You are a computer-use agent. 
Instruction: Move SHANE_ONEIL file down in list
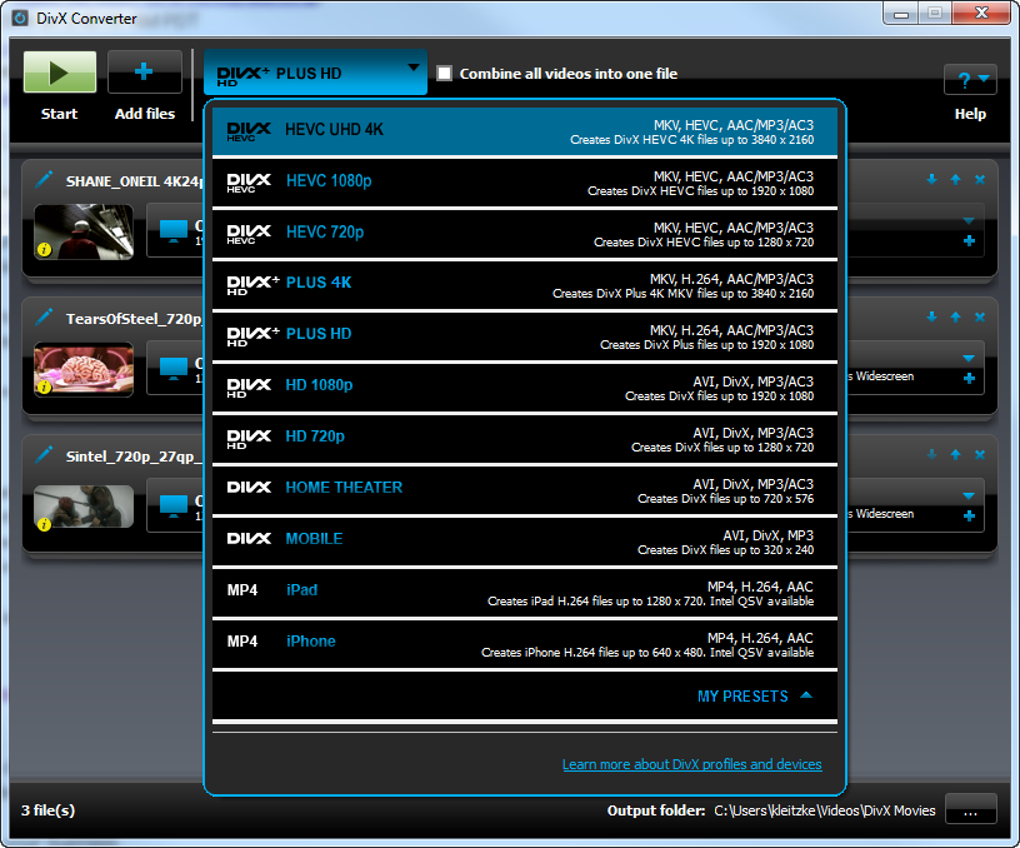932,179
